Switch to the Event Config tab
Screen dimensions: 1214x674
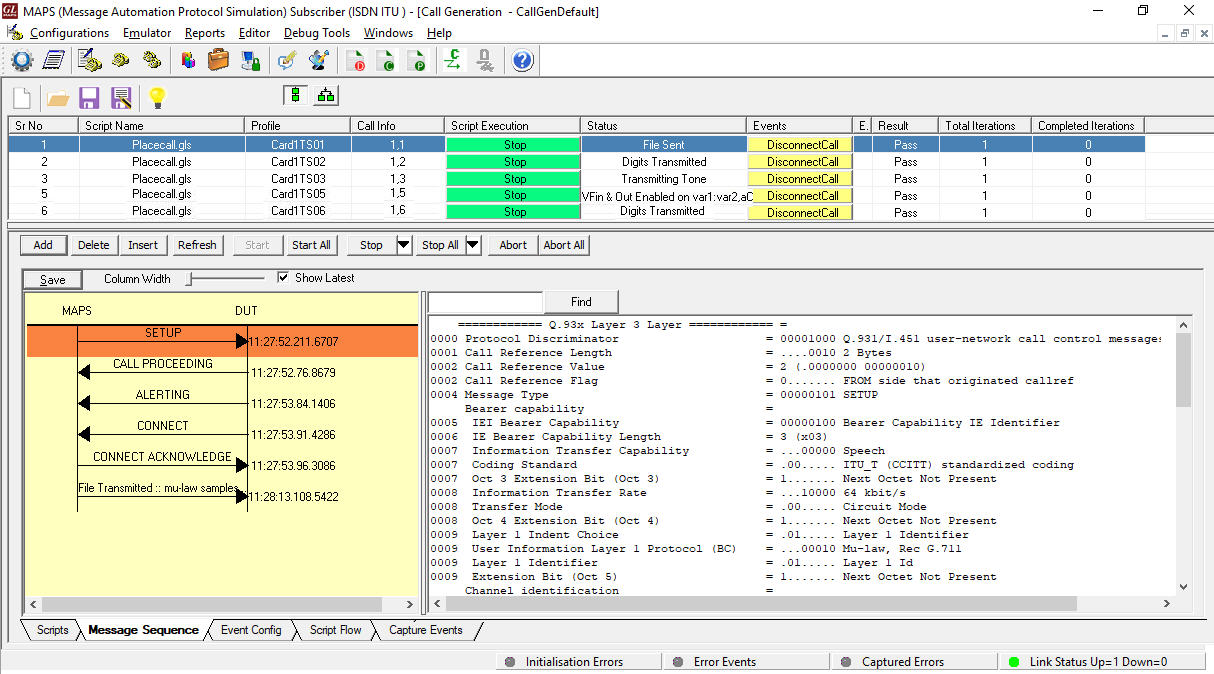tap(251, 630)
